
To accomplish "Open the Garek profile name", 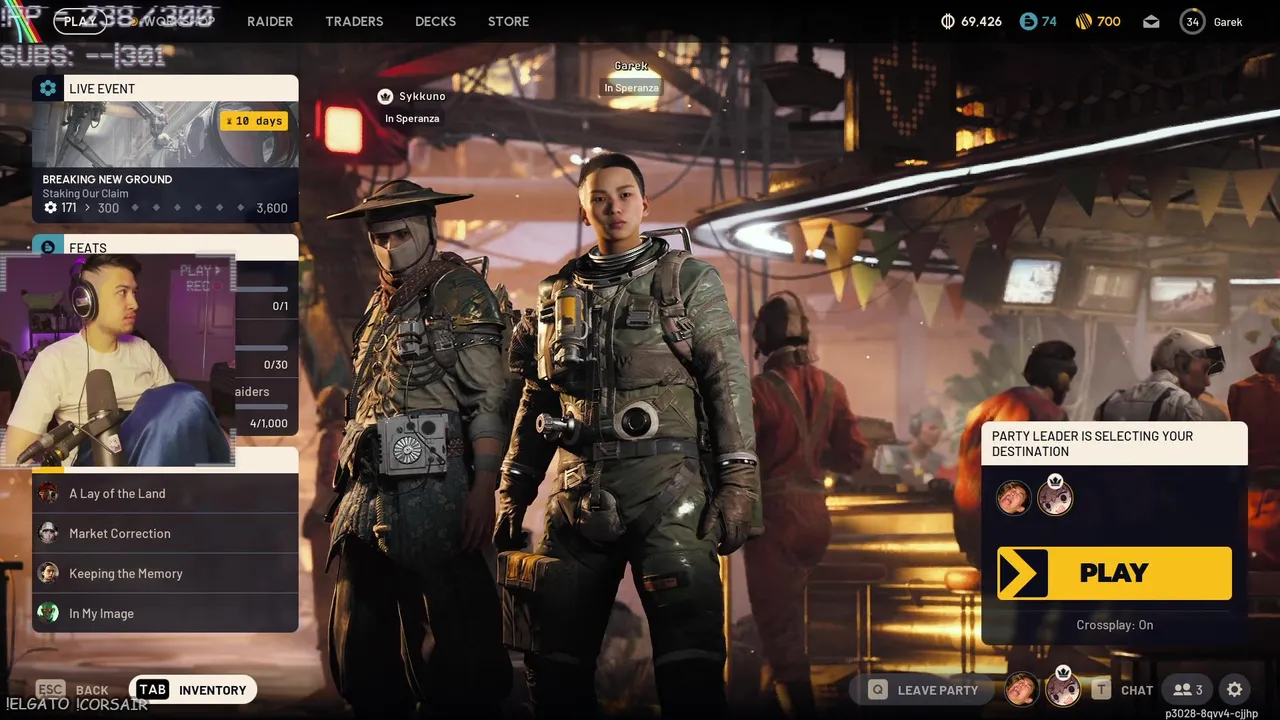I will (x=1228, y=21).
